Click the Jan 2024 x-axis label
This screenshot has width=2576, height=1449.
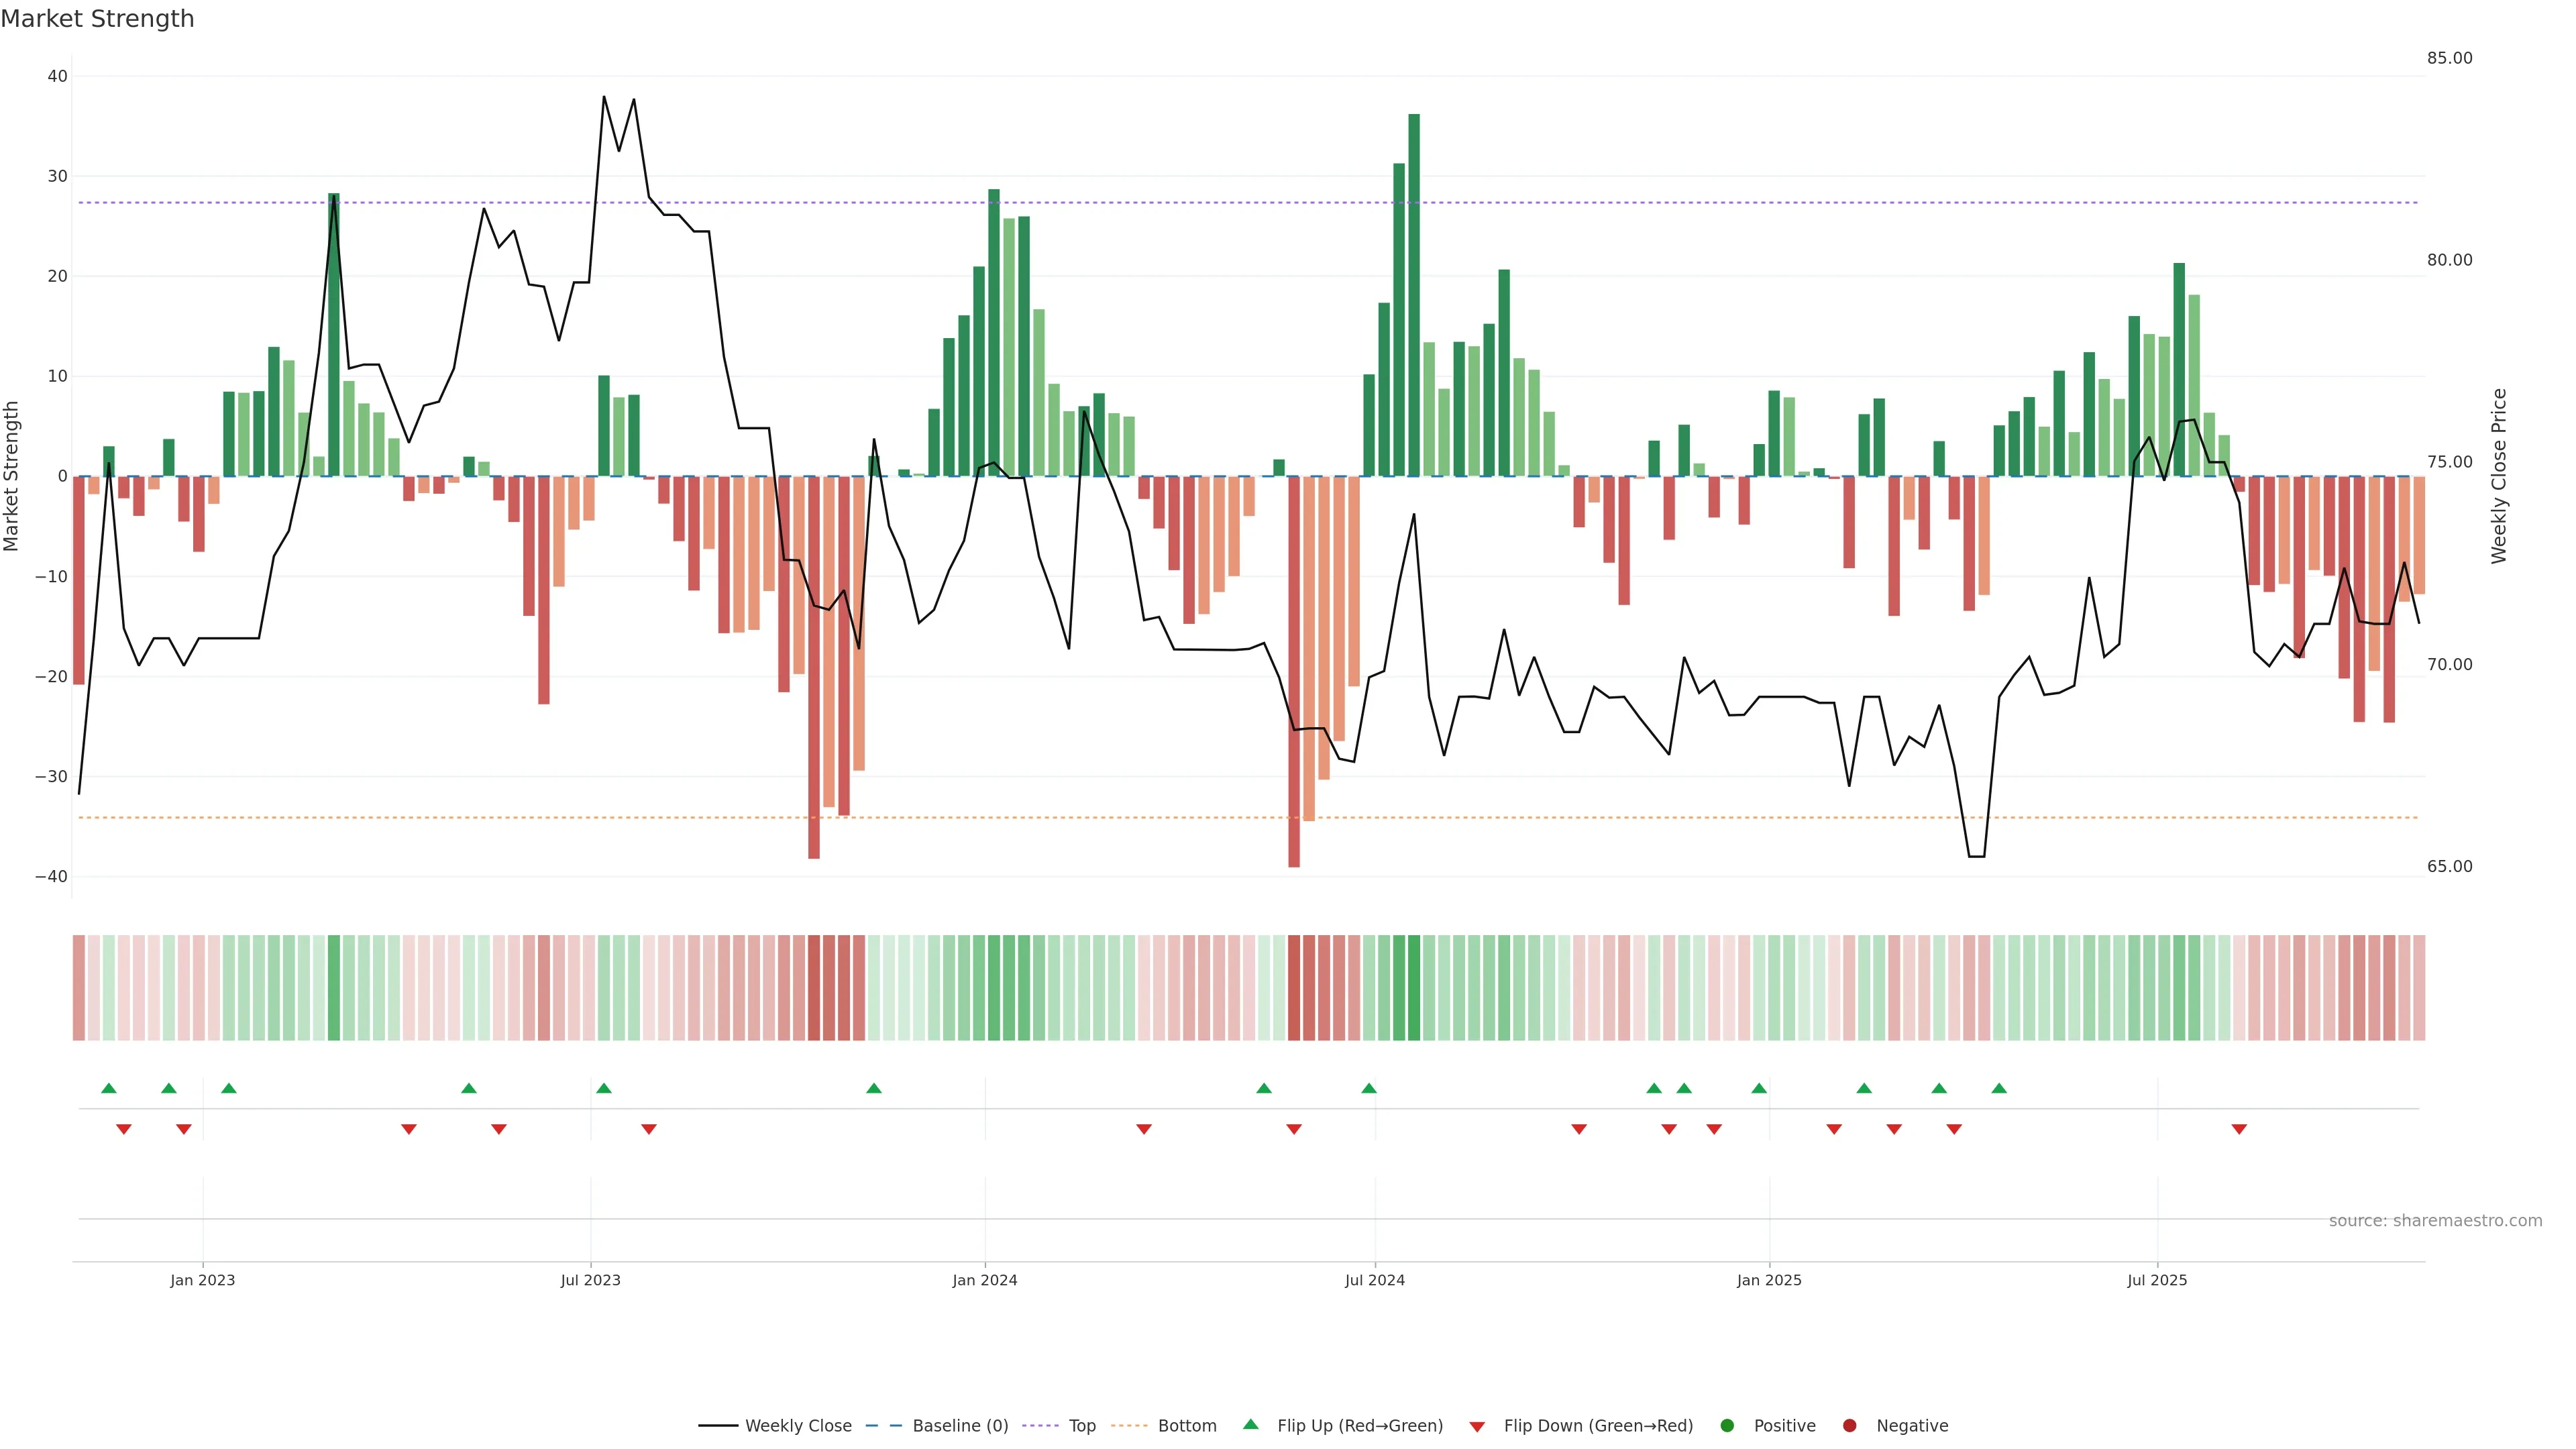[985, 1280]
